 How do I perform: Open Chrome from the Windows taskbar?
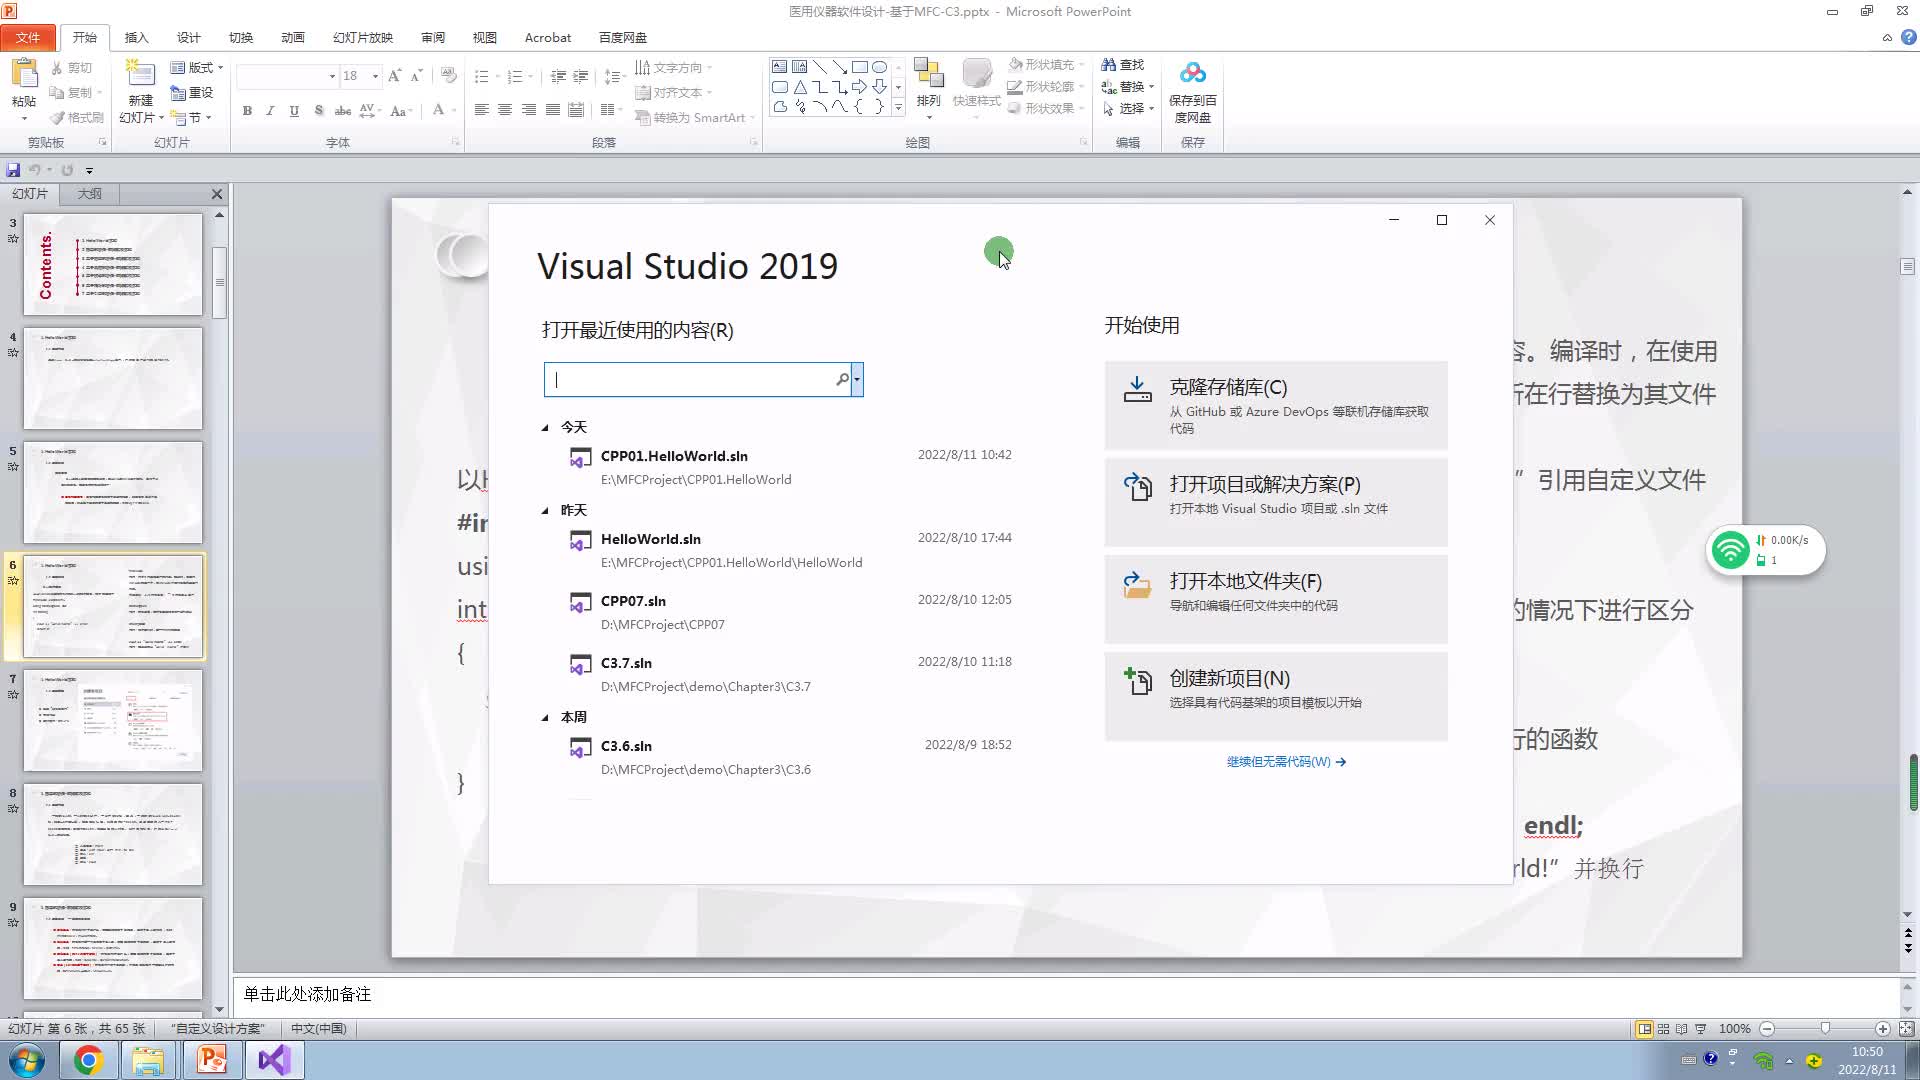click(88, 1060)
